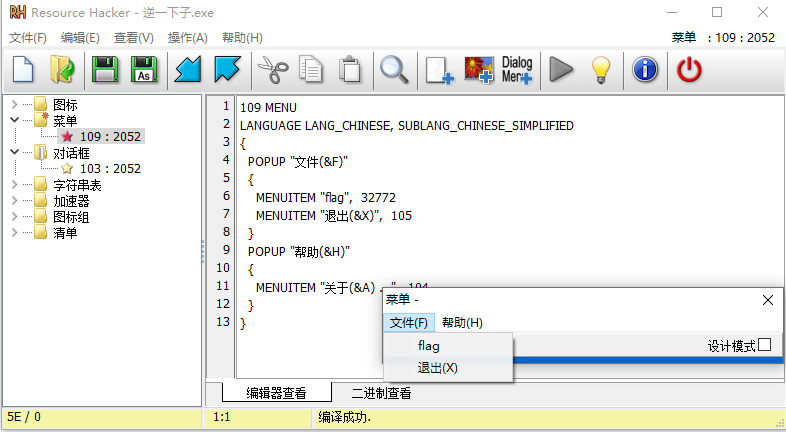Open the 文件(F) menu in menu bar
Viewport: 786px width, 432px height.
click(28, 38)
